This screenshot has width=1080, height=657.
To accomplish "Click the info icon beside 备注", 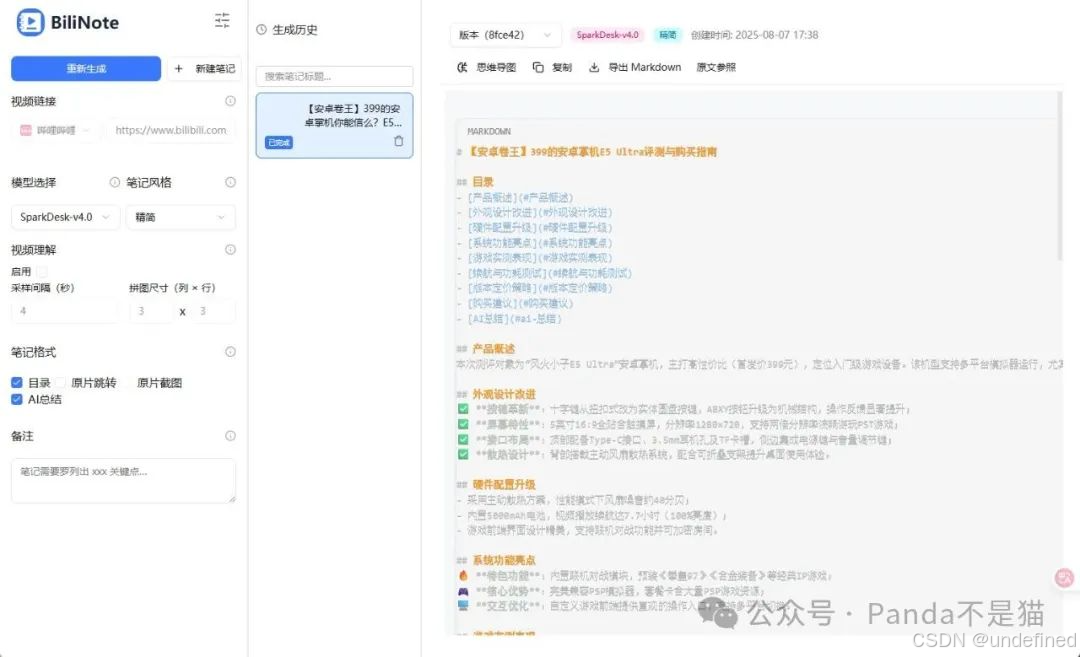I will pyautogui.click(x=231, y=435).
